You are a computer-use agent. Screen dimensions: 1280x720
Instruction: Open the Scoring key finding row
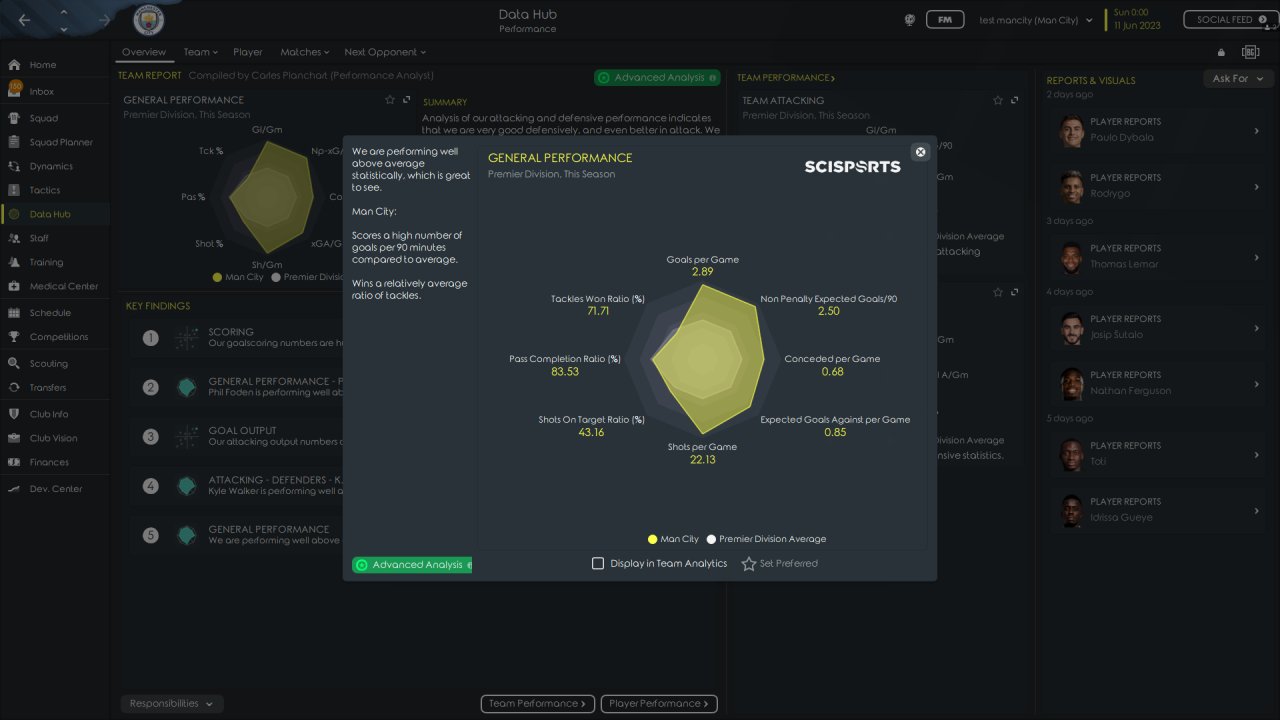click(x=236, y=338)
